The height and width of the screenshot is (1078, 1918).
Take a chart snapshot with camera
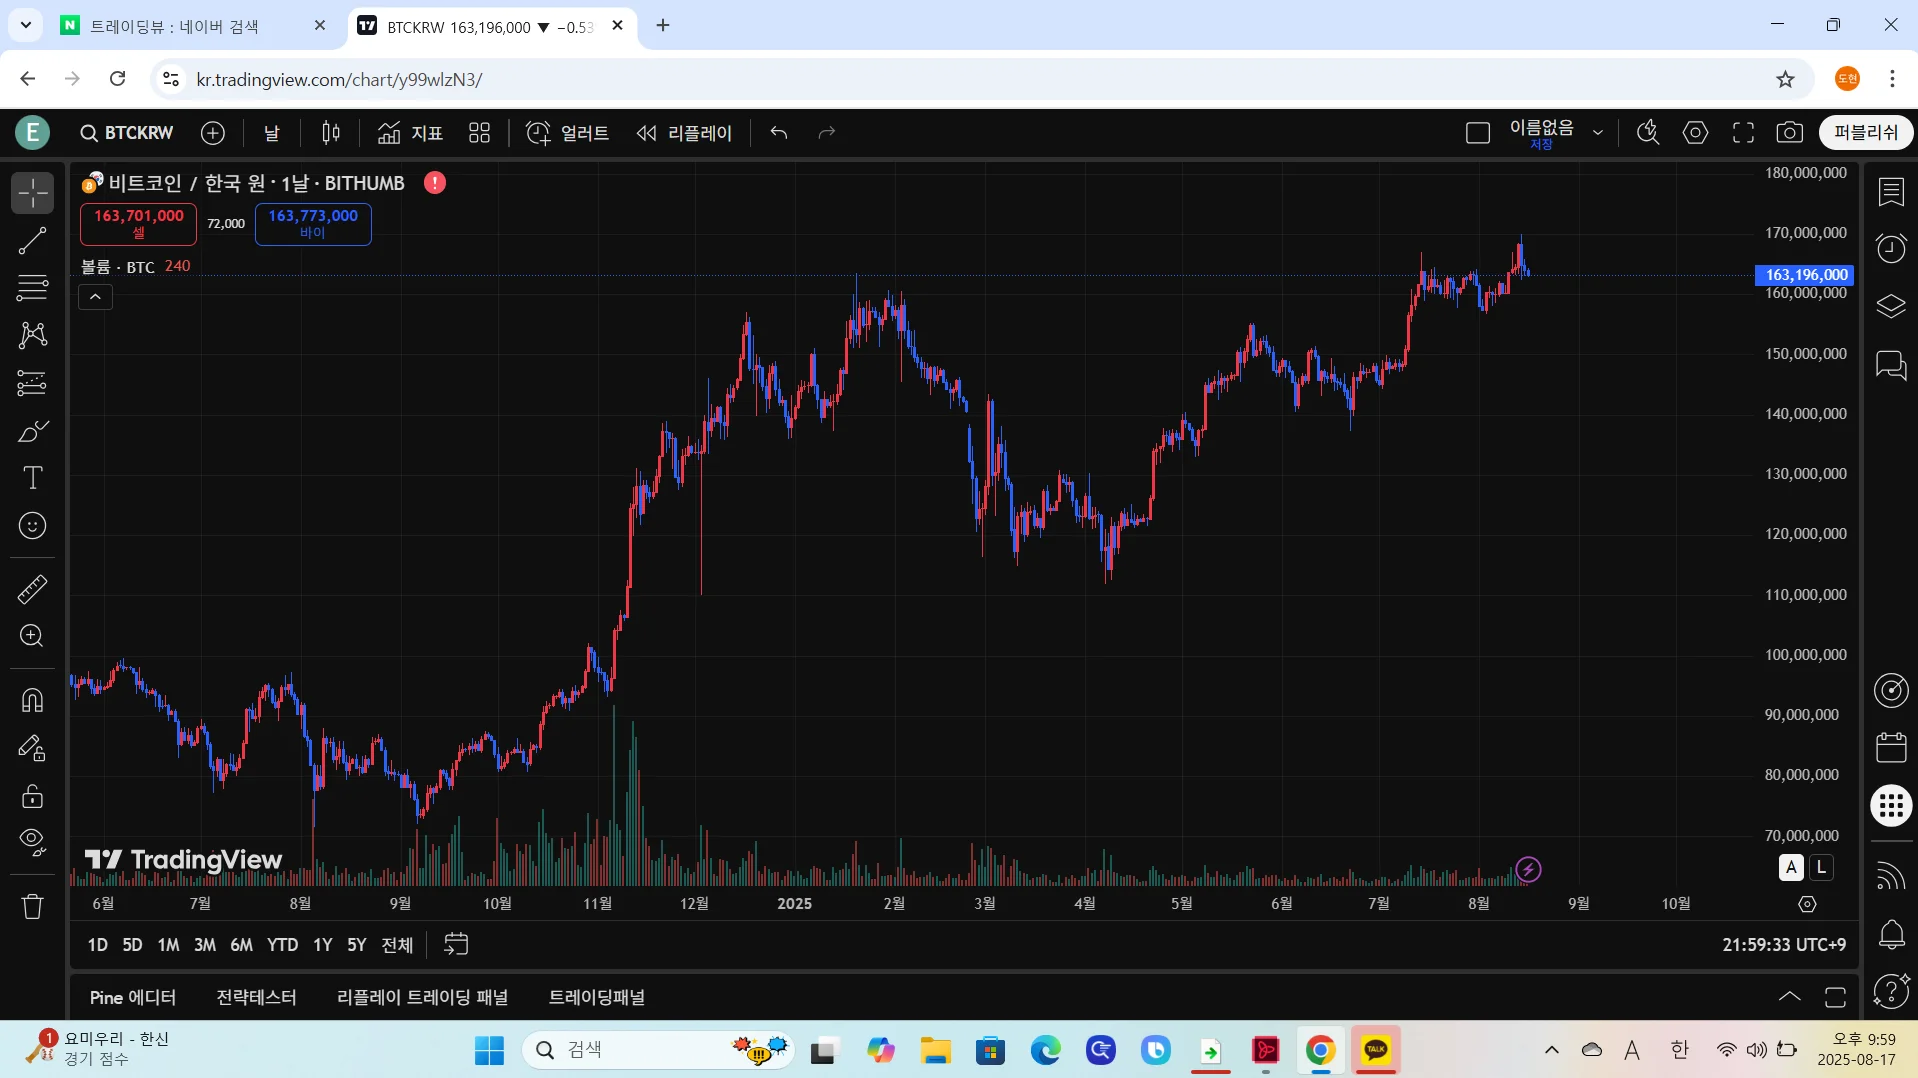[1790, 133]
